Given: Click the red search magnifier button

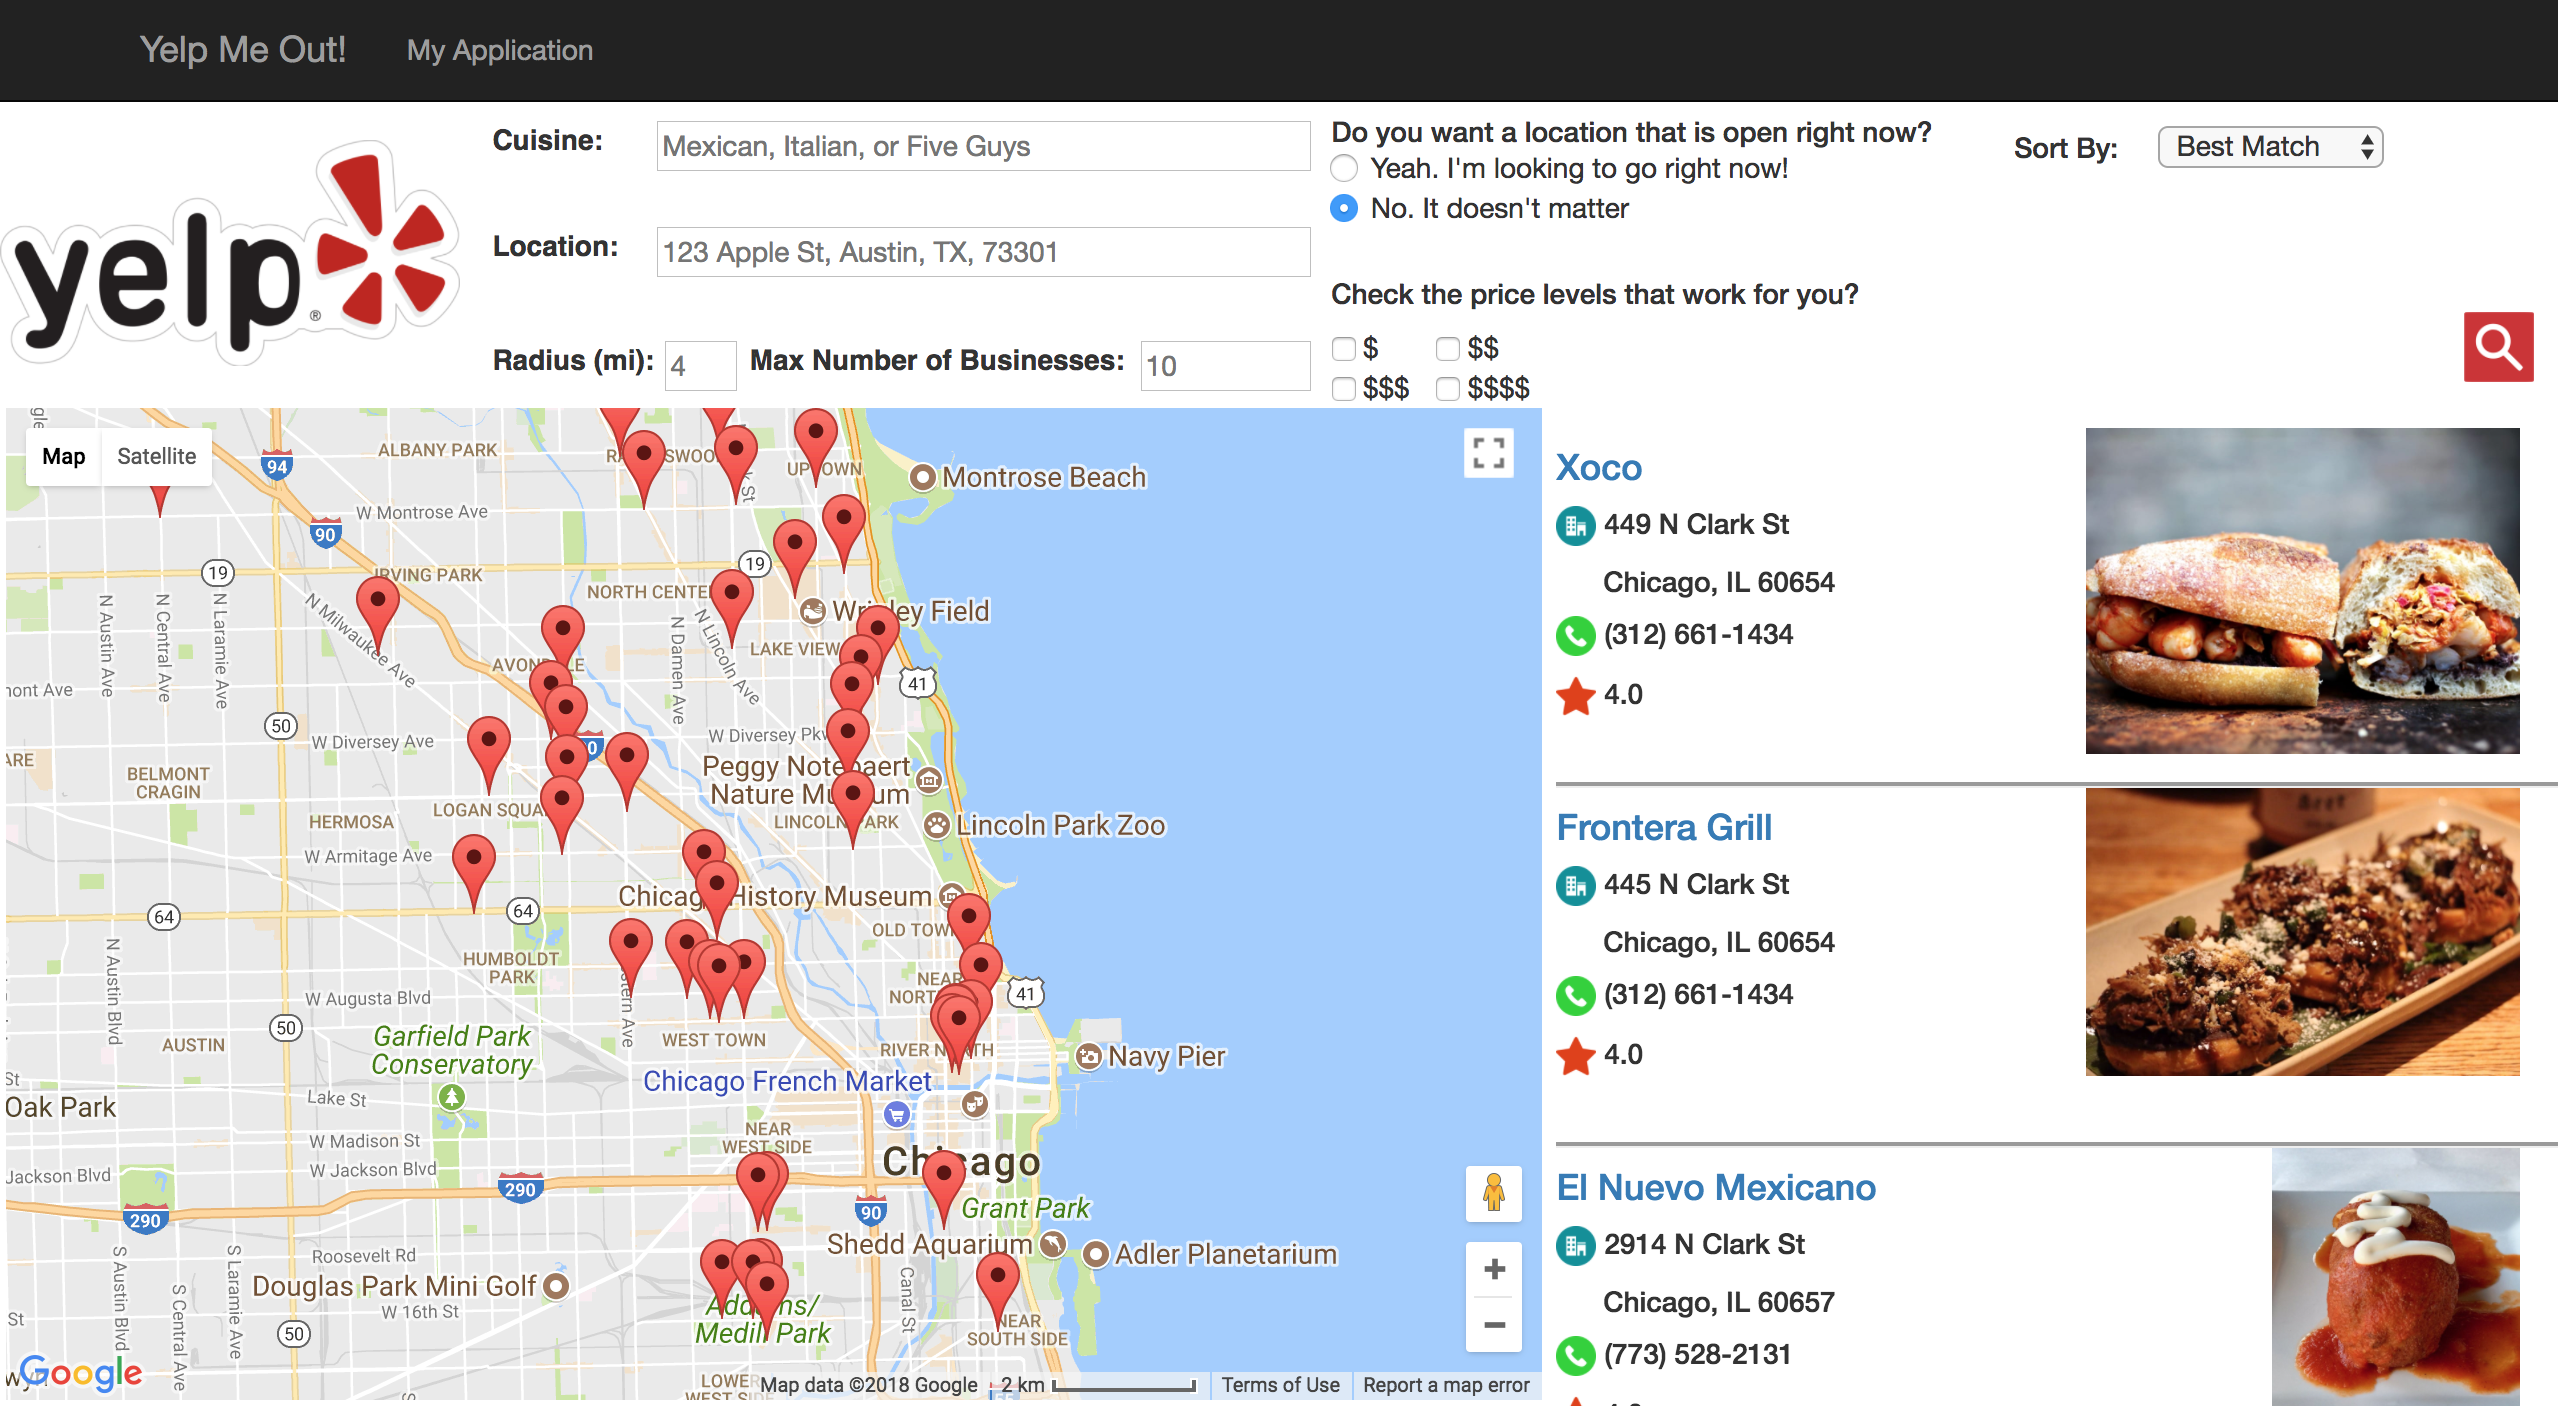Looking at the screenshot, I should (x=2497, y=347).
